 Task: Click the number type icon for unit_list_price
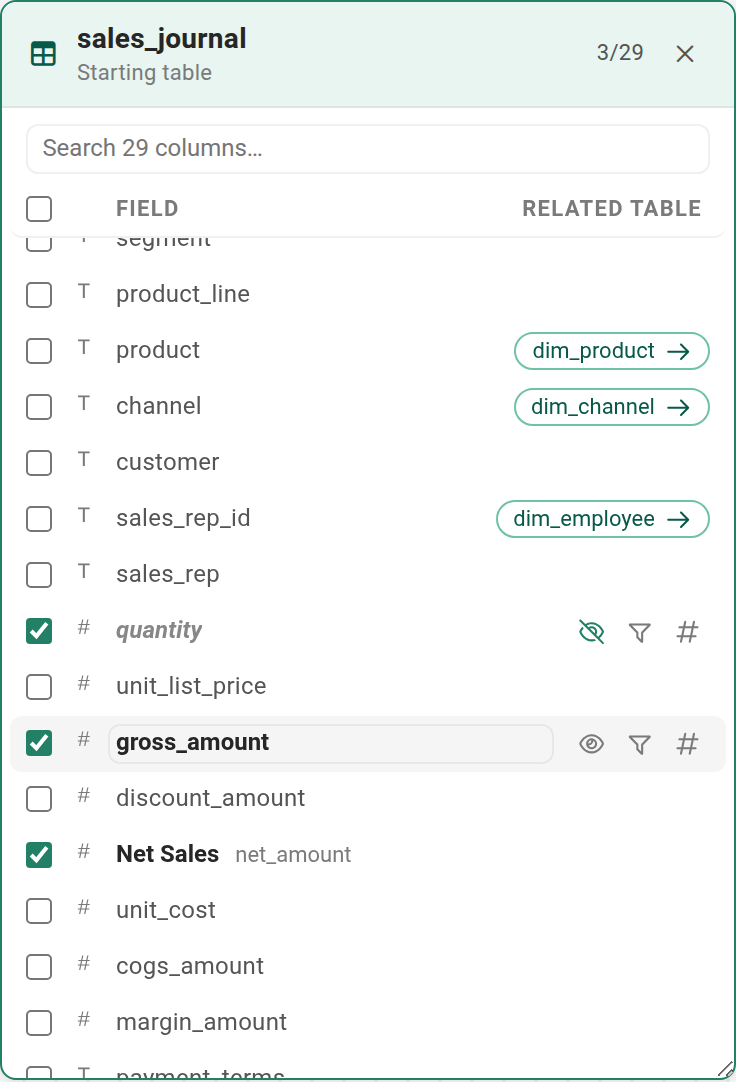click(x=83, y=684)
